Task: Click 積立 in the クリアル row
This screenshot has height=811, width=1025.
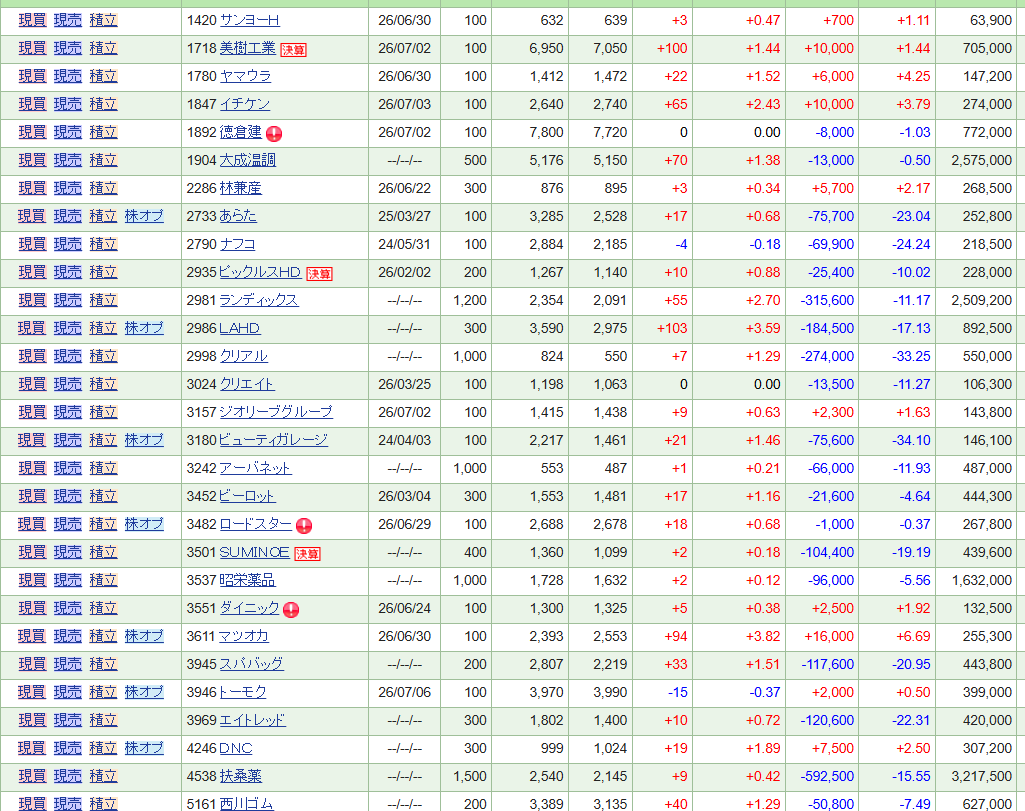Action: 103,356
